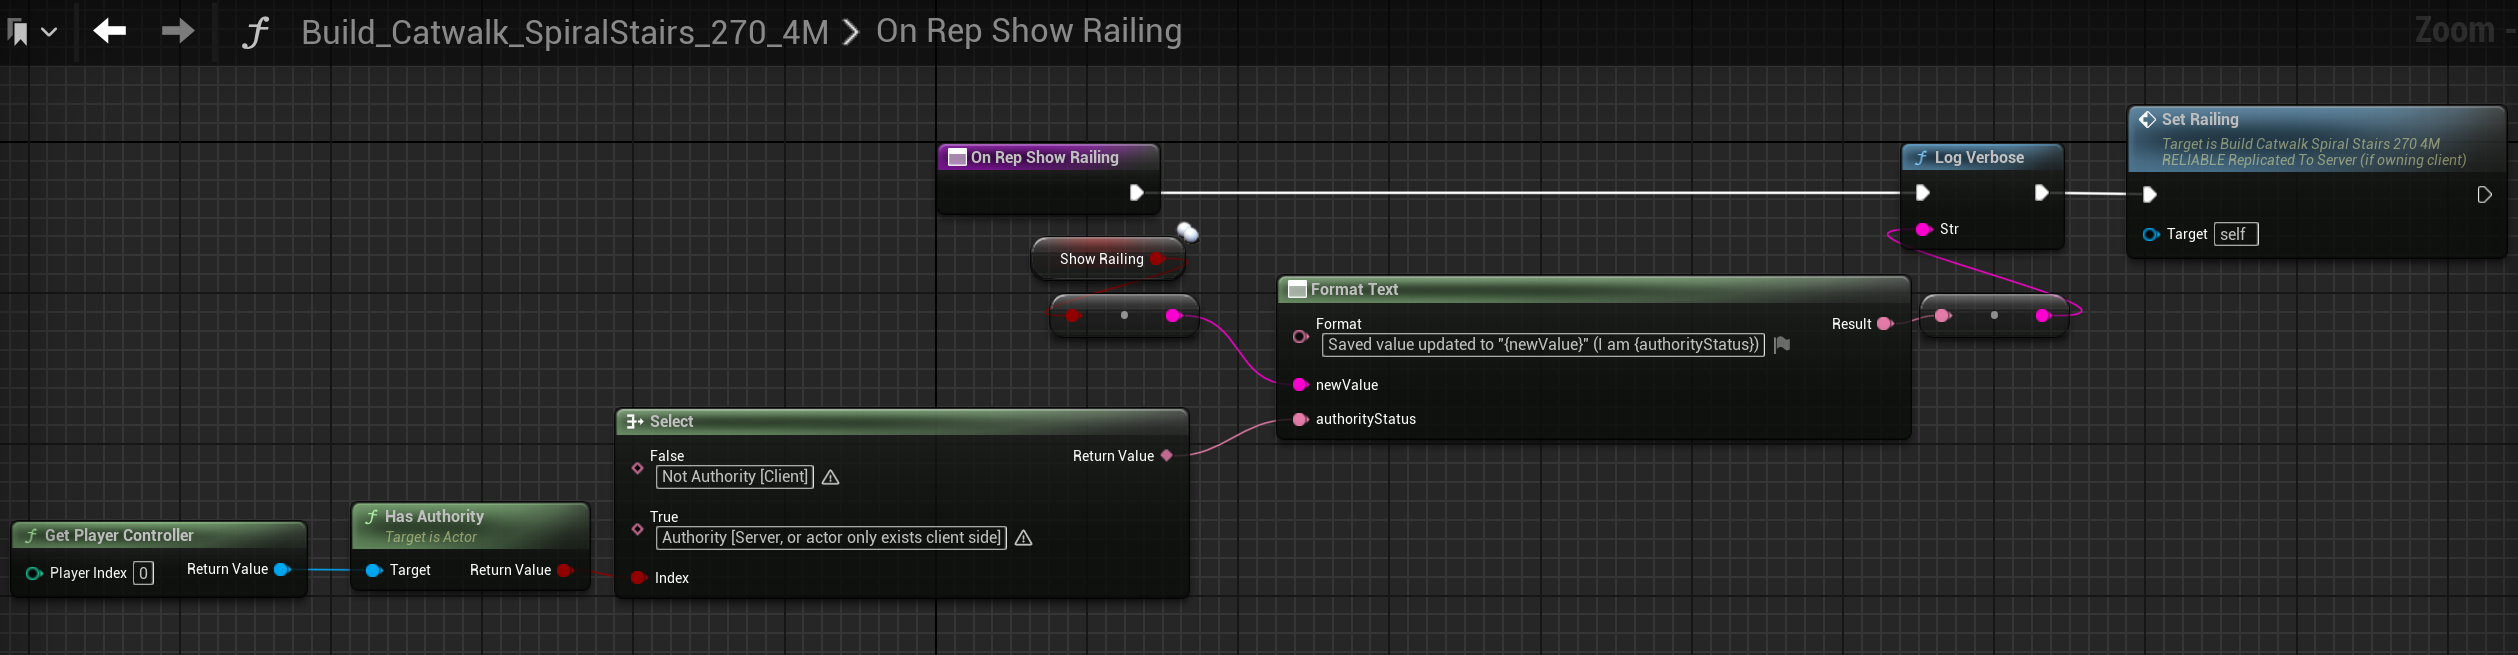Viewport: 2518px width, 655px height.
Task: Click the authorityStatus input pin
Action: pyautogui.click(x=1300, y=420)
